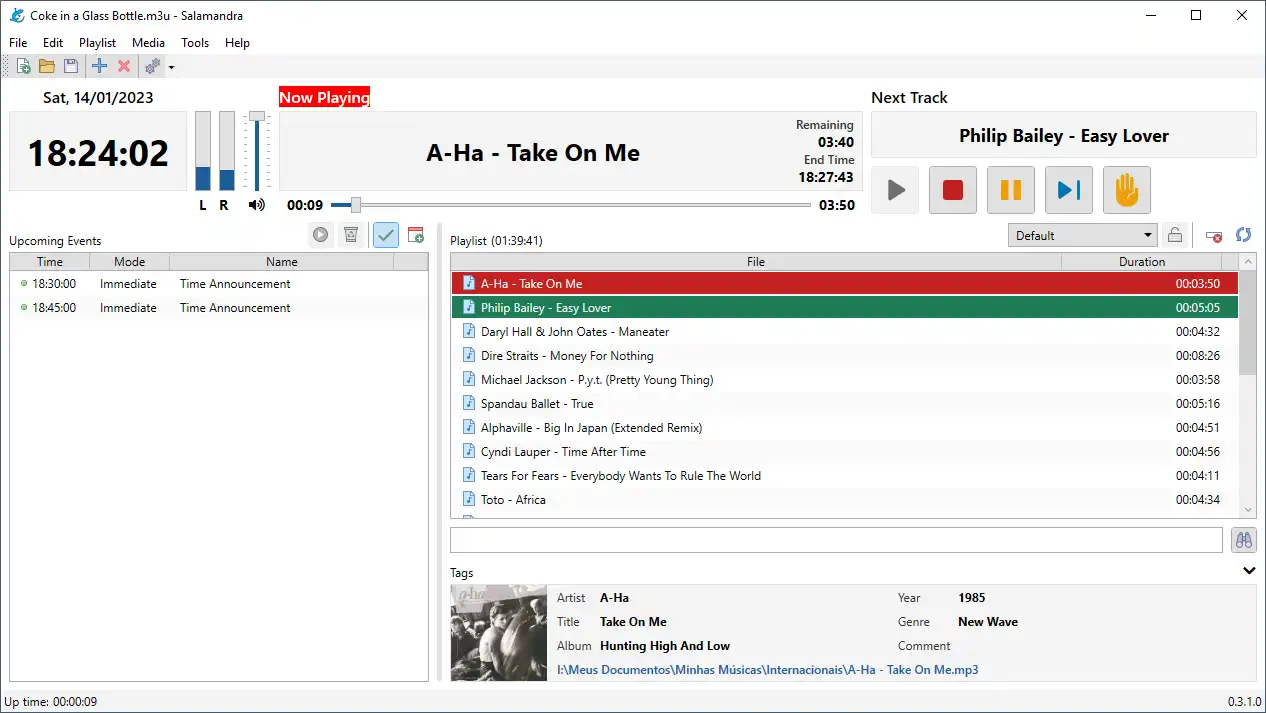Viewport: 1266px width, 713px height.
Task: Click the red stop playback button
Action: 952,190
